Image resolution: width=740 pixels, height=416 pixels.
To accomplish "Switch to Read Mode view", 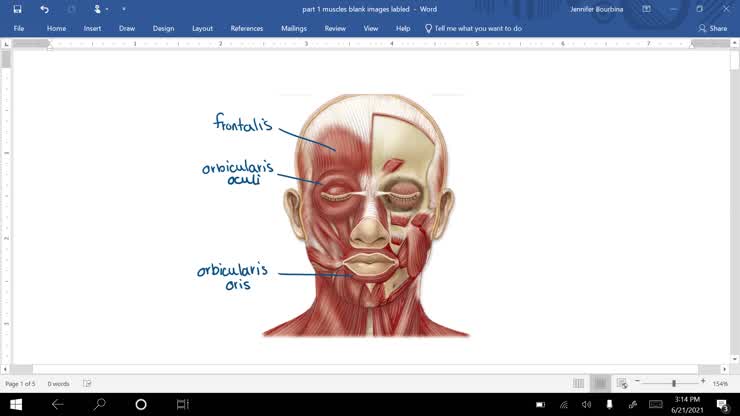I will [578, 383].
